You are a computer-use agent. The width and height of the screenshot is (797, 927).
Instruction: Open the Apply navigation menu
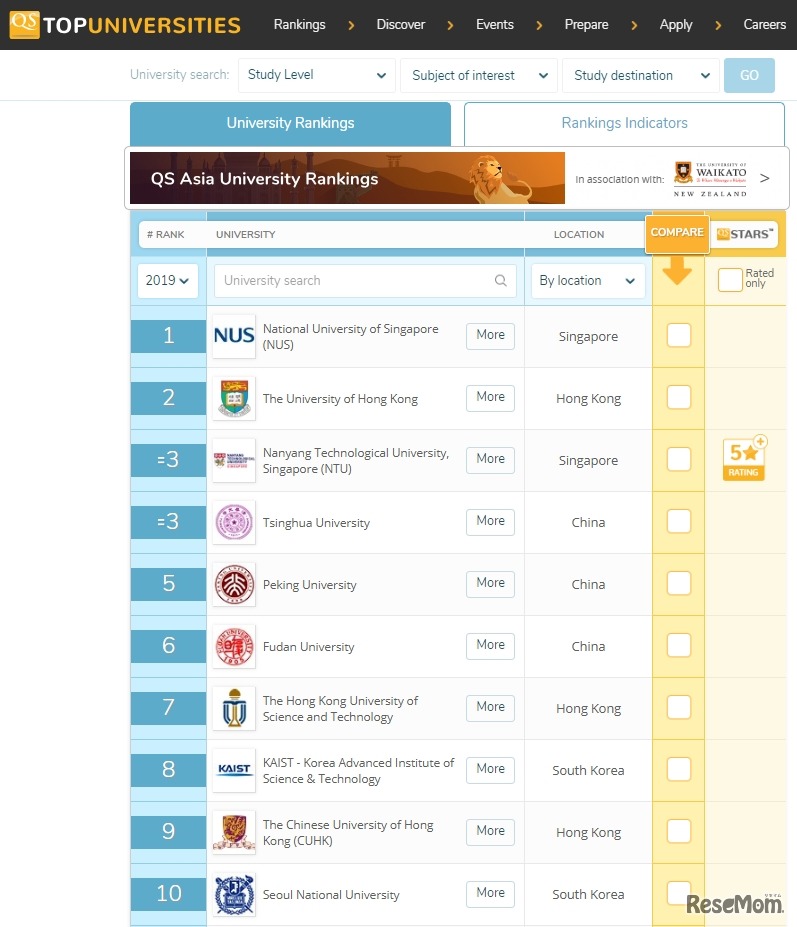[676, 25]
